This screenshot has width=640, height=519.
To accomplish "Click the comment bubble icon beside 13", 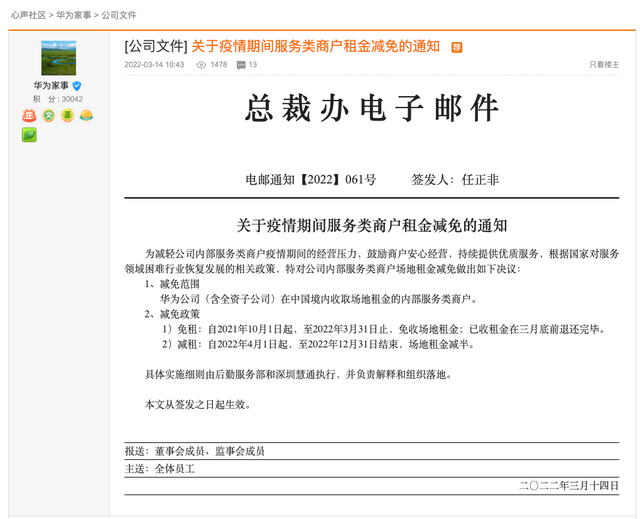I will [x=241, y=65].
